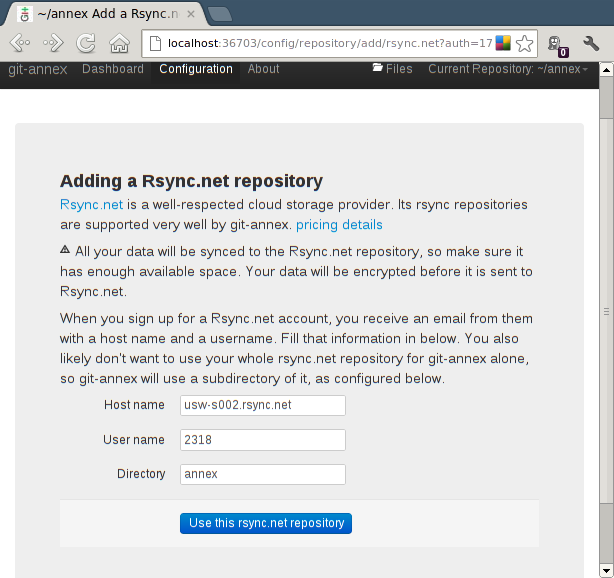Expand the Current Repository dropdown
Screen dimensions: 614x578
coord(508,69)
